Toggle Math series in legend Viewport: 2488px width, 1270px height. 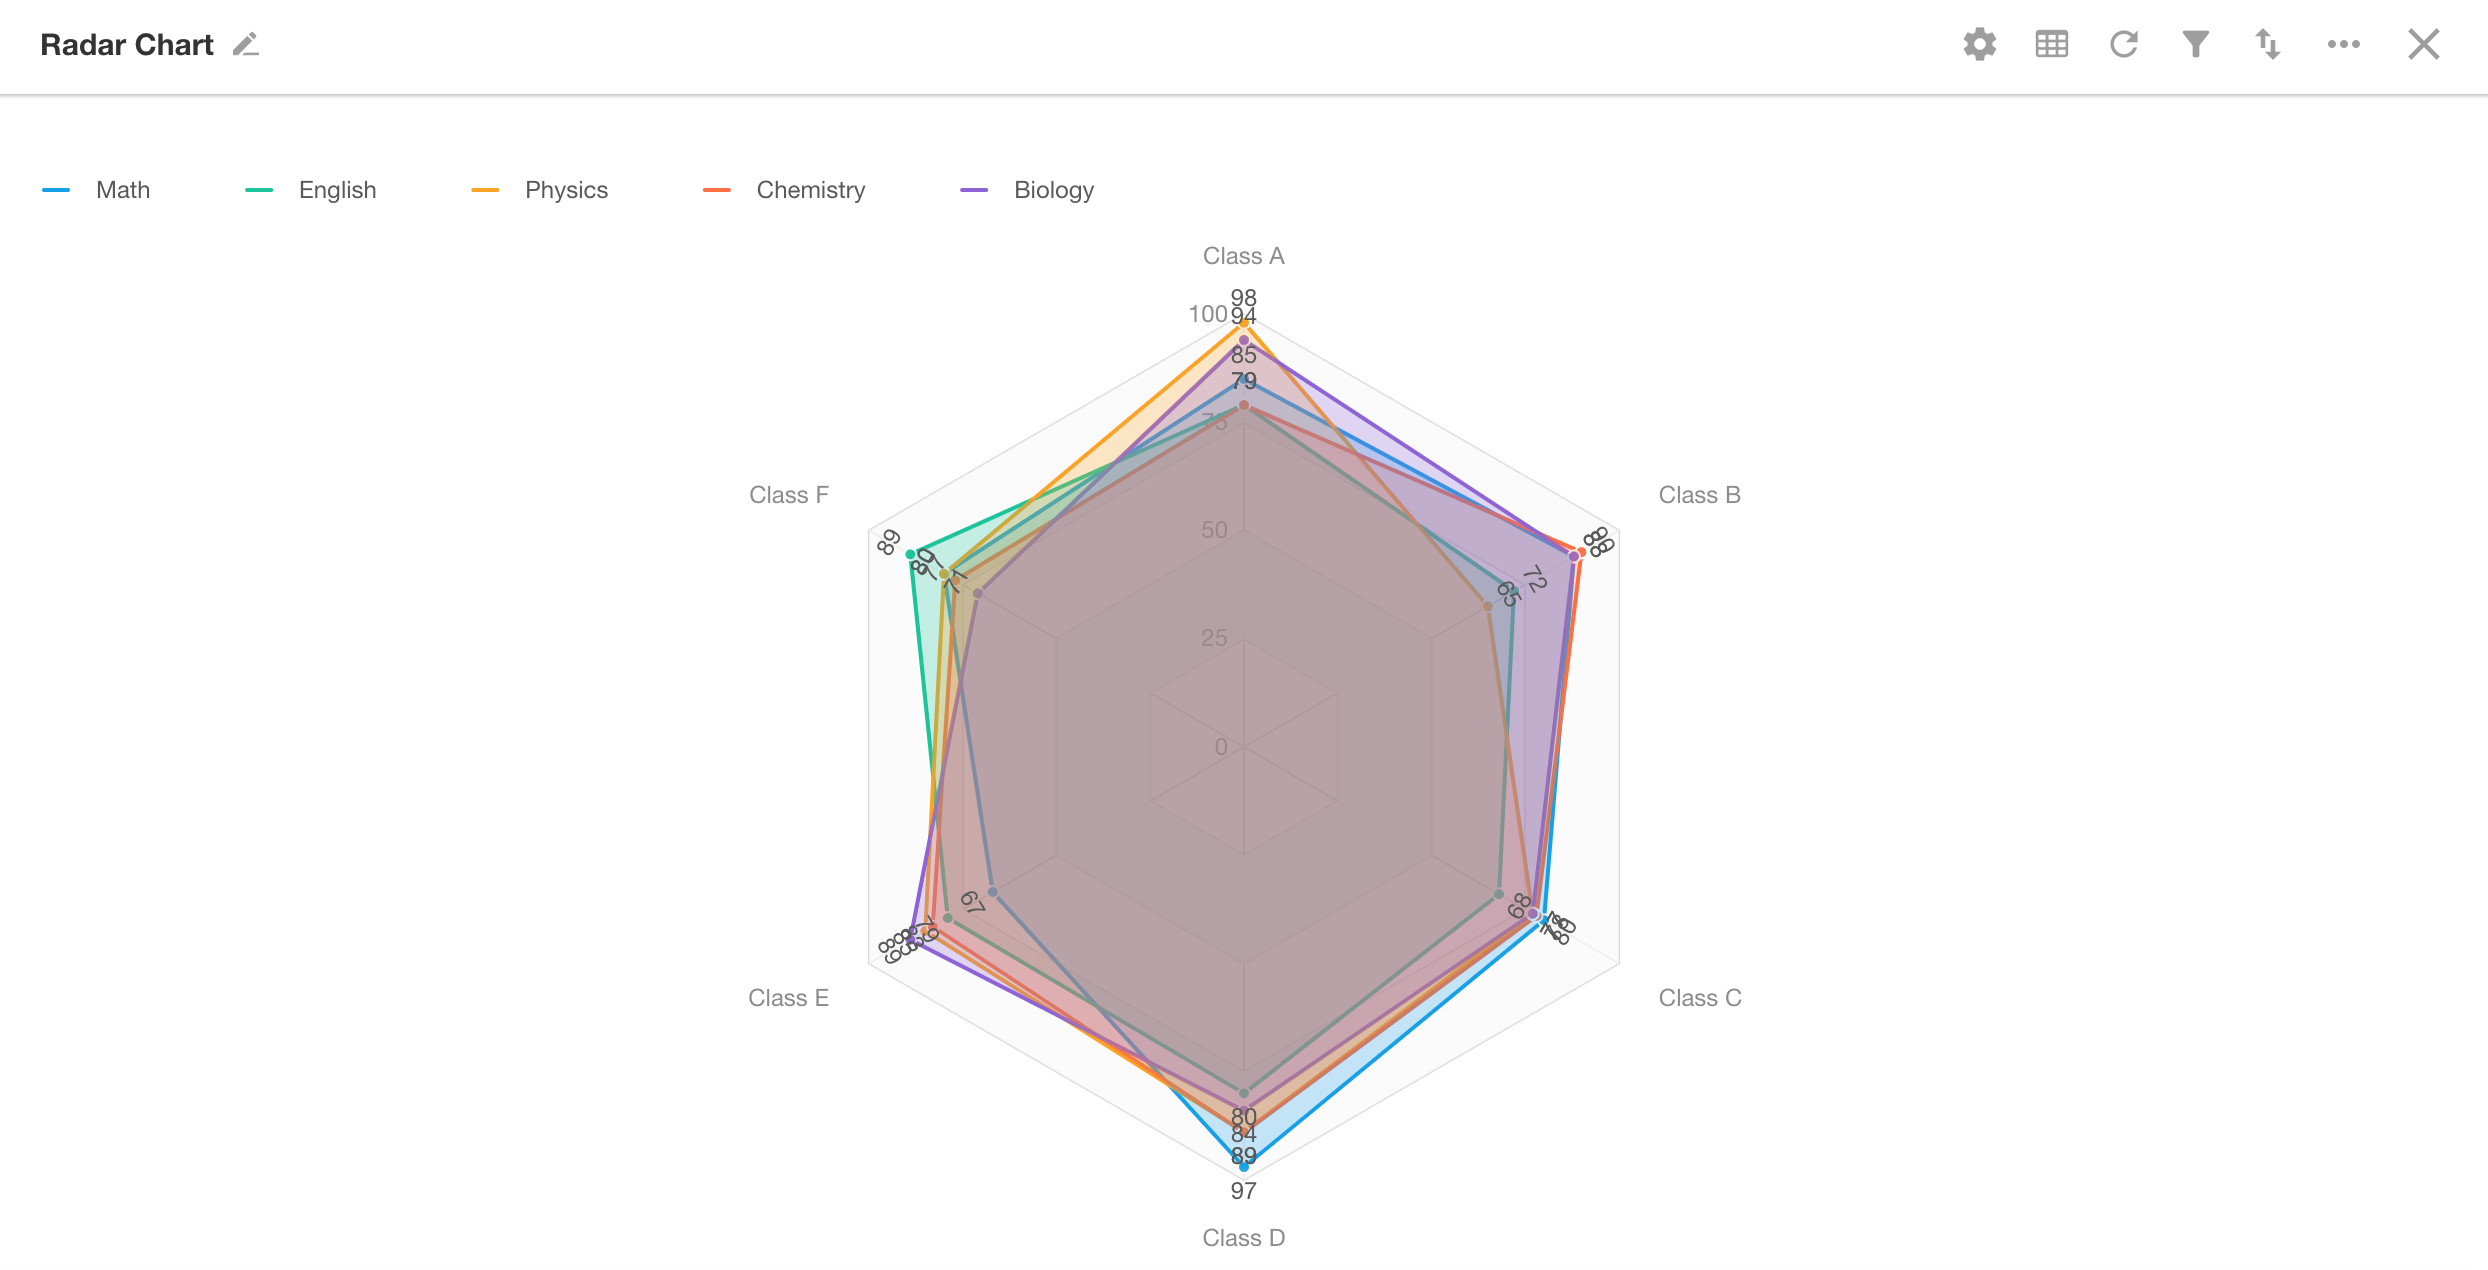click(x=122, y=190)
